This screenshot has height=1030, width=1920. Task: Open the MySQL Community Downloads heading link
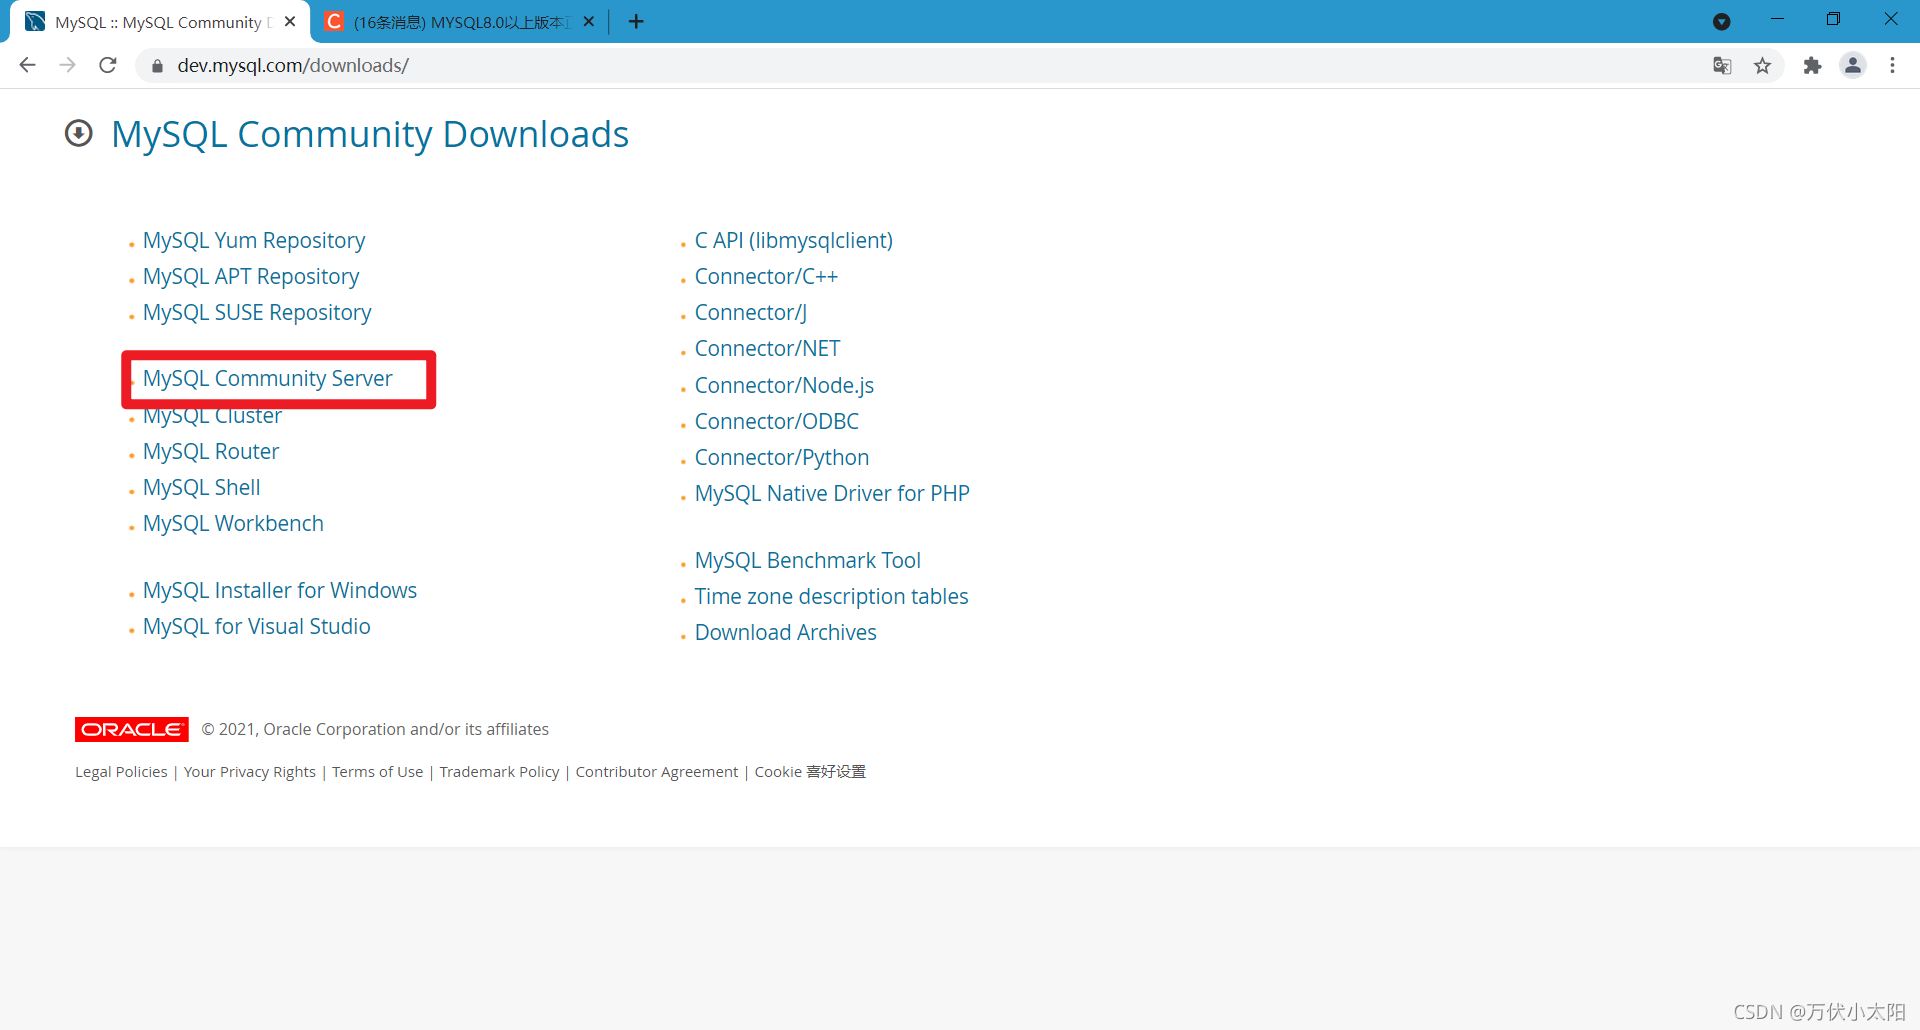point(370,134)
